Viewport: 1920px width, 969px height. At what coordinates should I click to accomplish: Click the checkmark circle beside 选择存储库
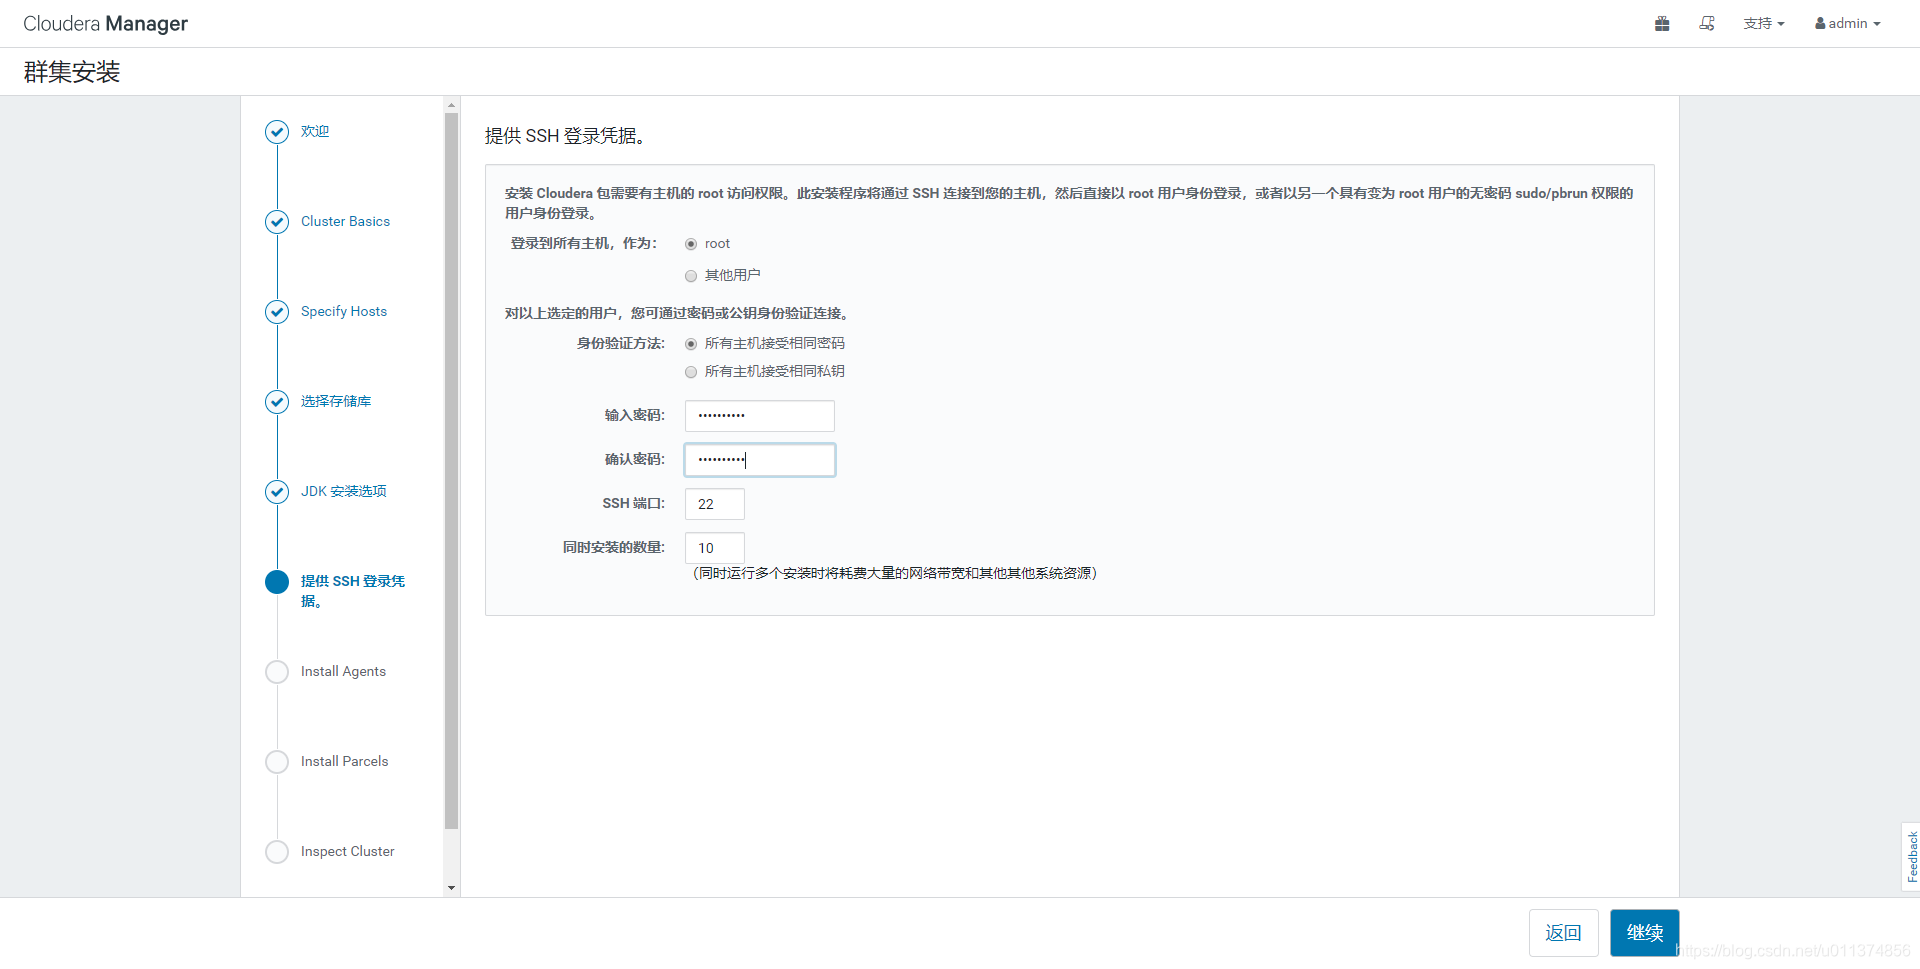277,402
